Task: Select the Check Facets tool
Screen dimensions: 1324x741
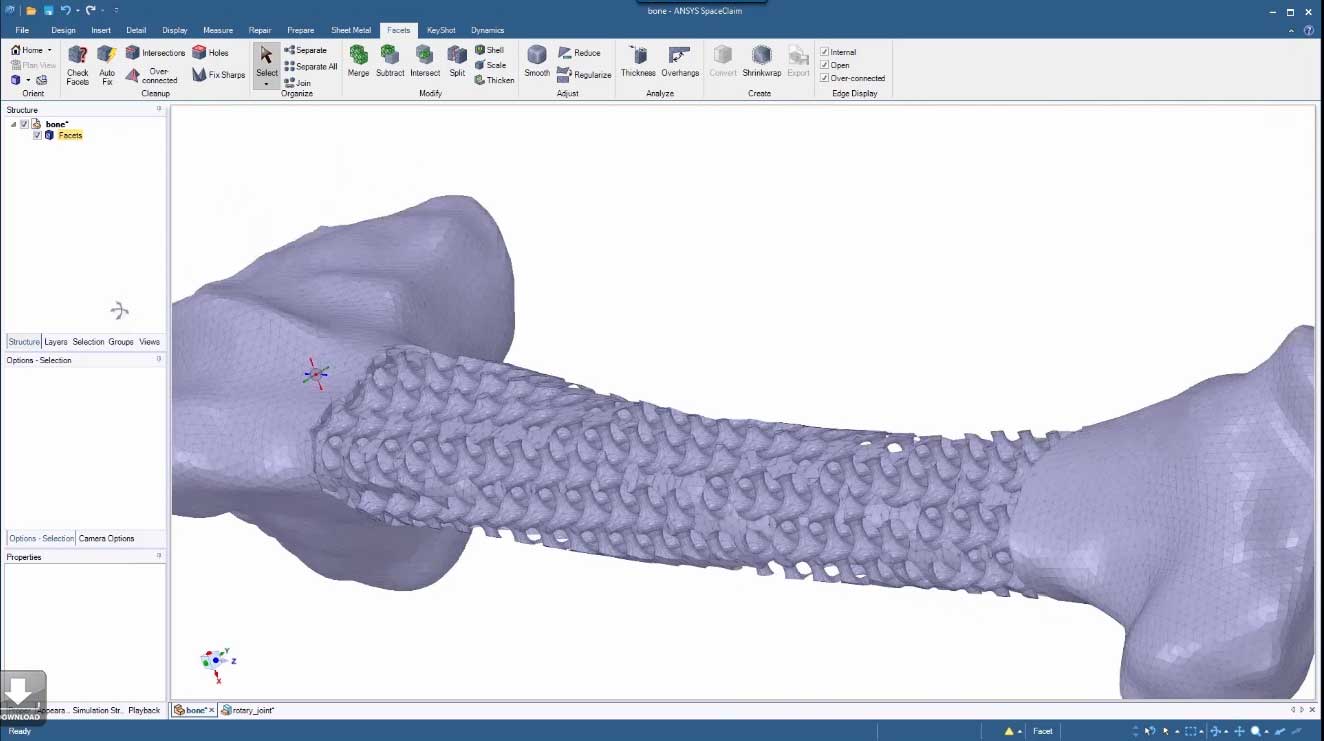Action: [77, 63]
